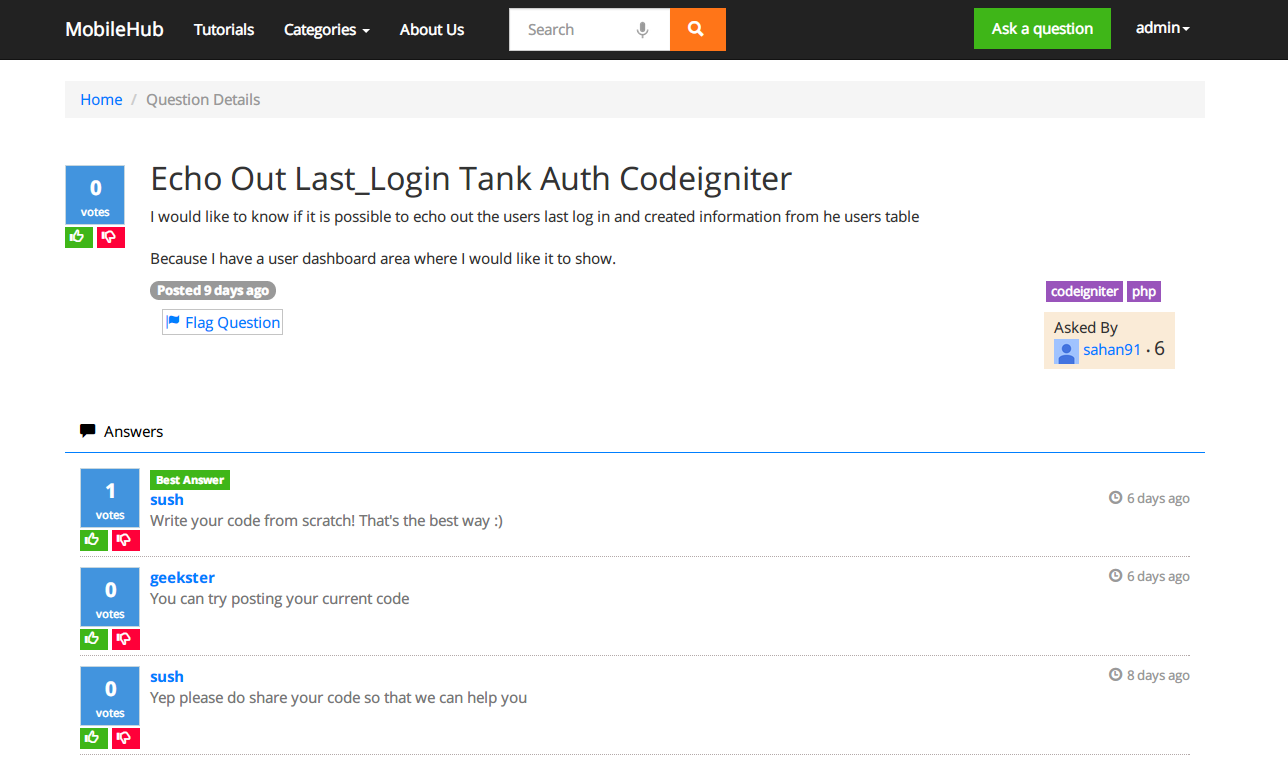Image resolution: width=1288 pixels, height=761 pixels.
Task: Open sush's profile on the 8-days-ago answer
Action: coord(167,676)
